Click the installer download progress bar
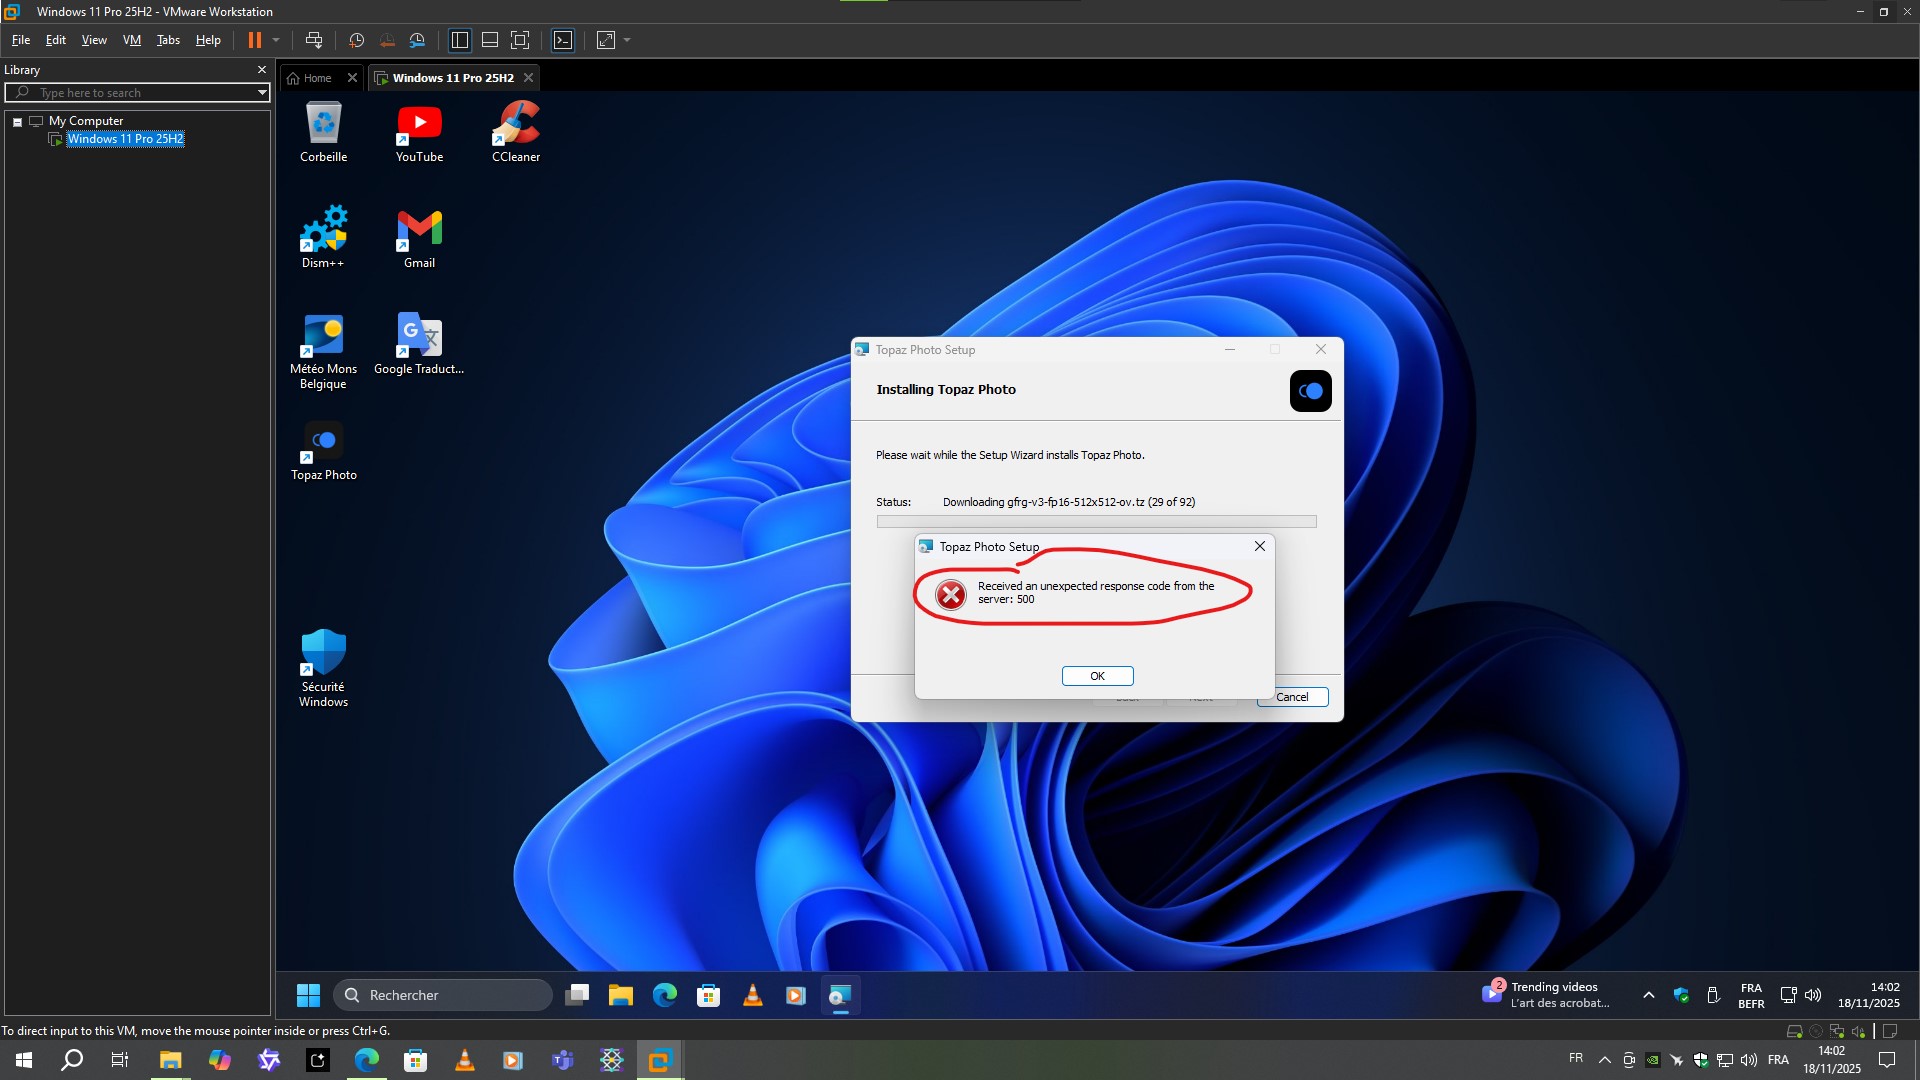Image resolution: width=1920 pixels, height=1080 pixels. pos(1096,521)
